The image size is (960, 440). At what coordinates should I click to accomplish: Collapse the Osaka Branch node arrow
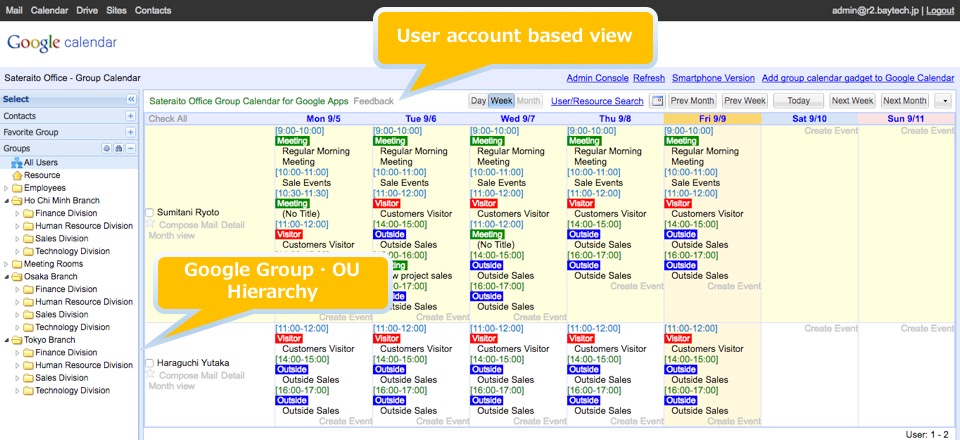point(6,277)
